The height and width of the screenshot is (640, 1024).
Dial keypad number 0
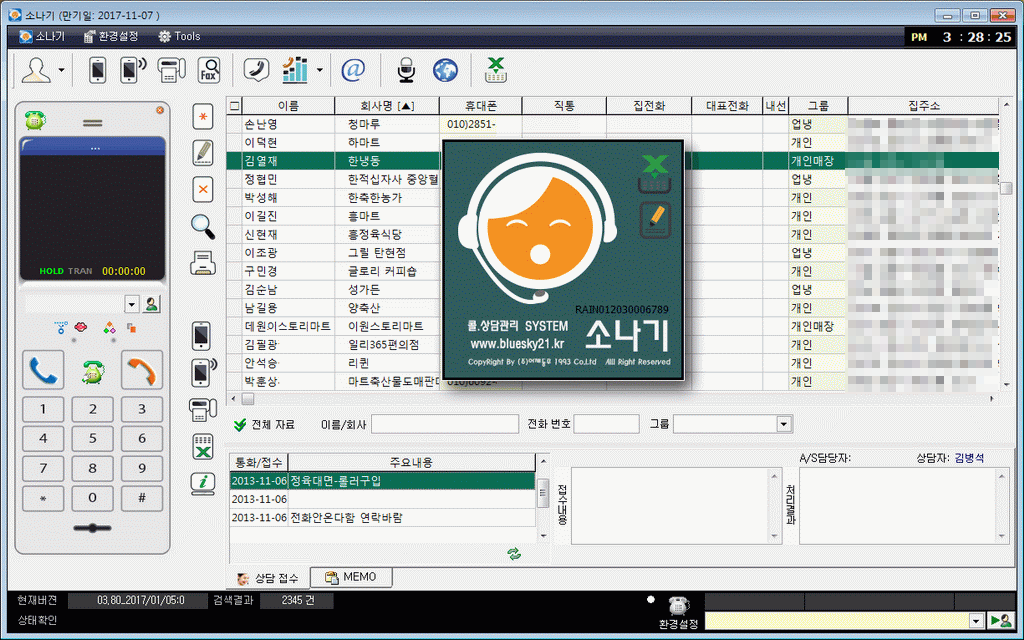tap(92, 498)
